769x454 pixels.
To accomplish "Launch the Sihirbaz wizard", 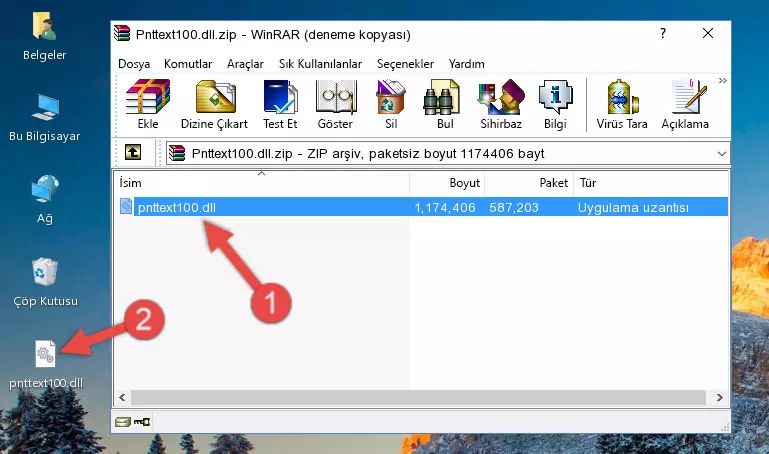I will click(501, 104).
